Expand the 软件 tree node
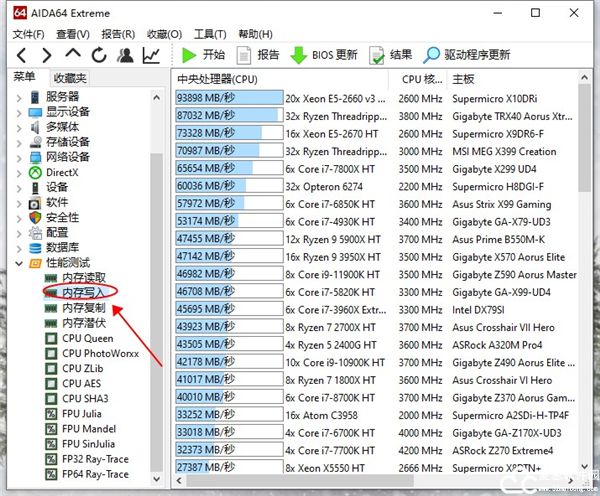Screen dimensions: 600x496 [x=19, y=204]
